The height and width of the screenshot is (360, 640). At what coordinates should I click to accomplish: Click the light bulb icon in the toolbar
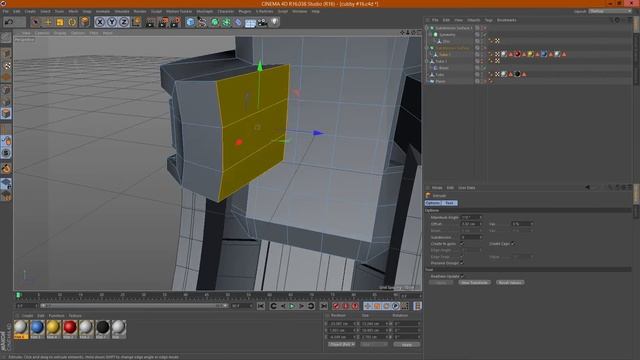[x=275, y=22]
